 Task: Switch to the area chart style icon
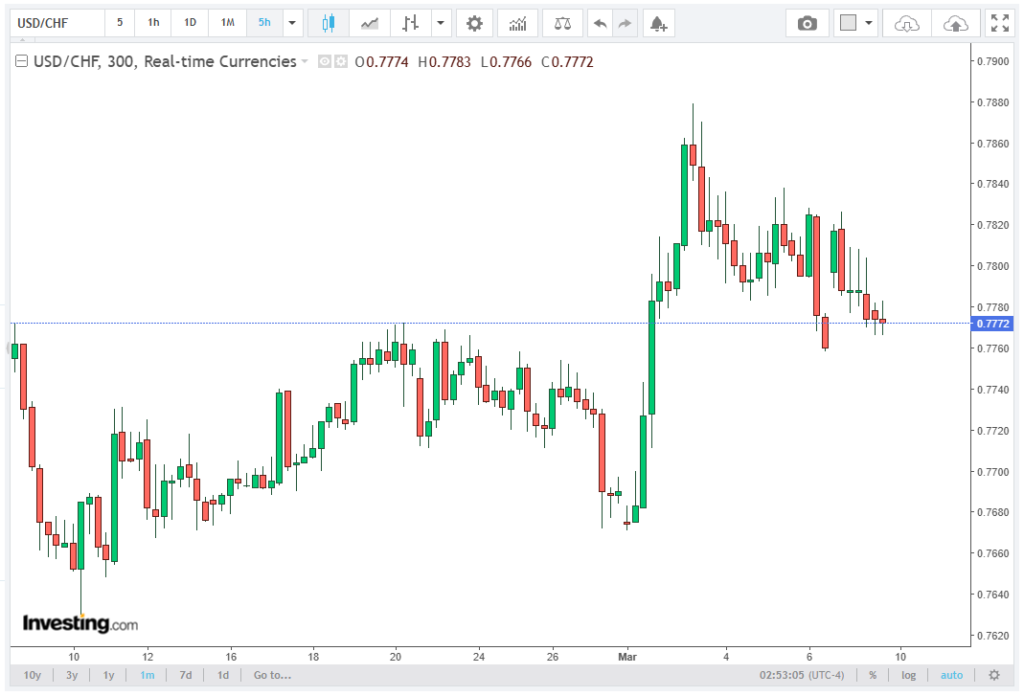tap(369, 23)
